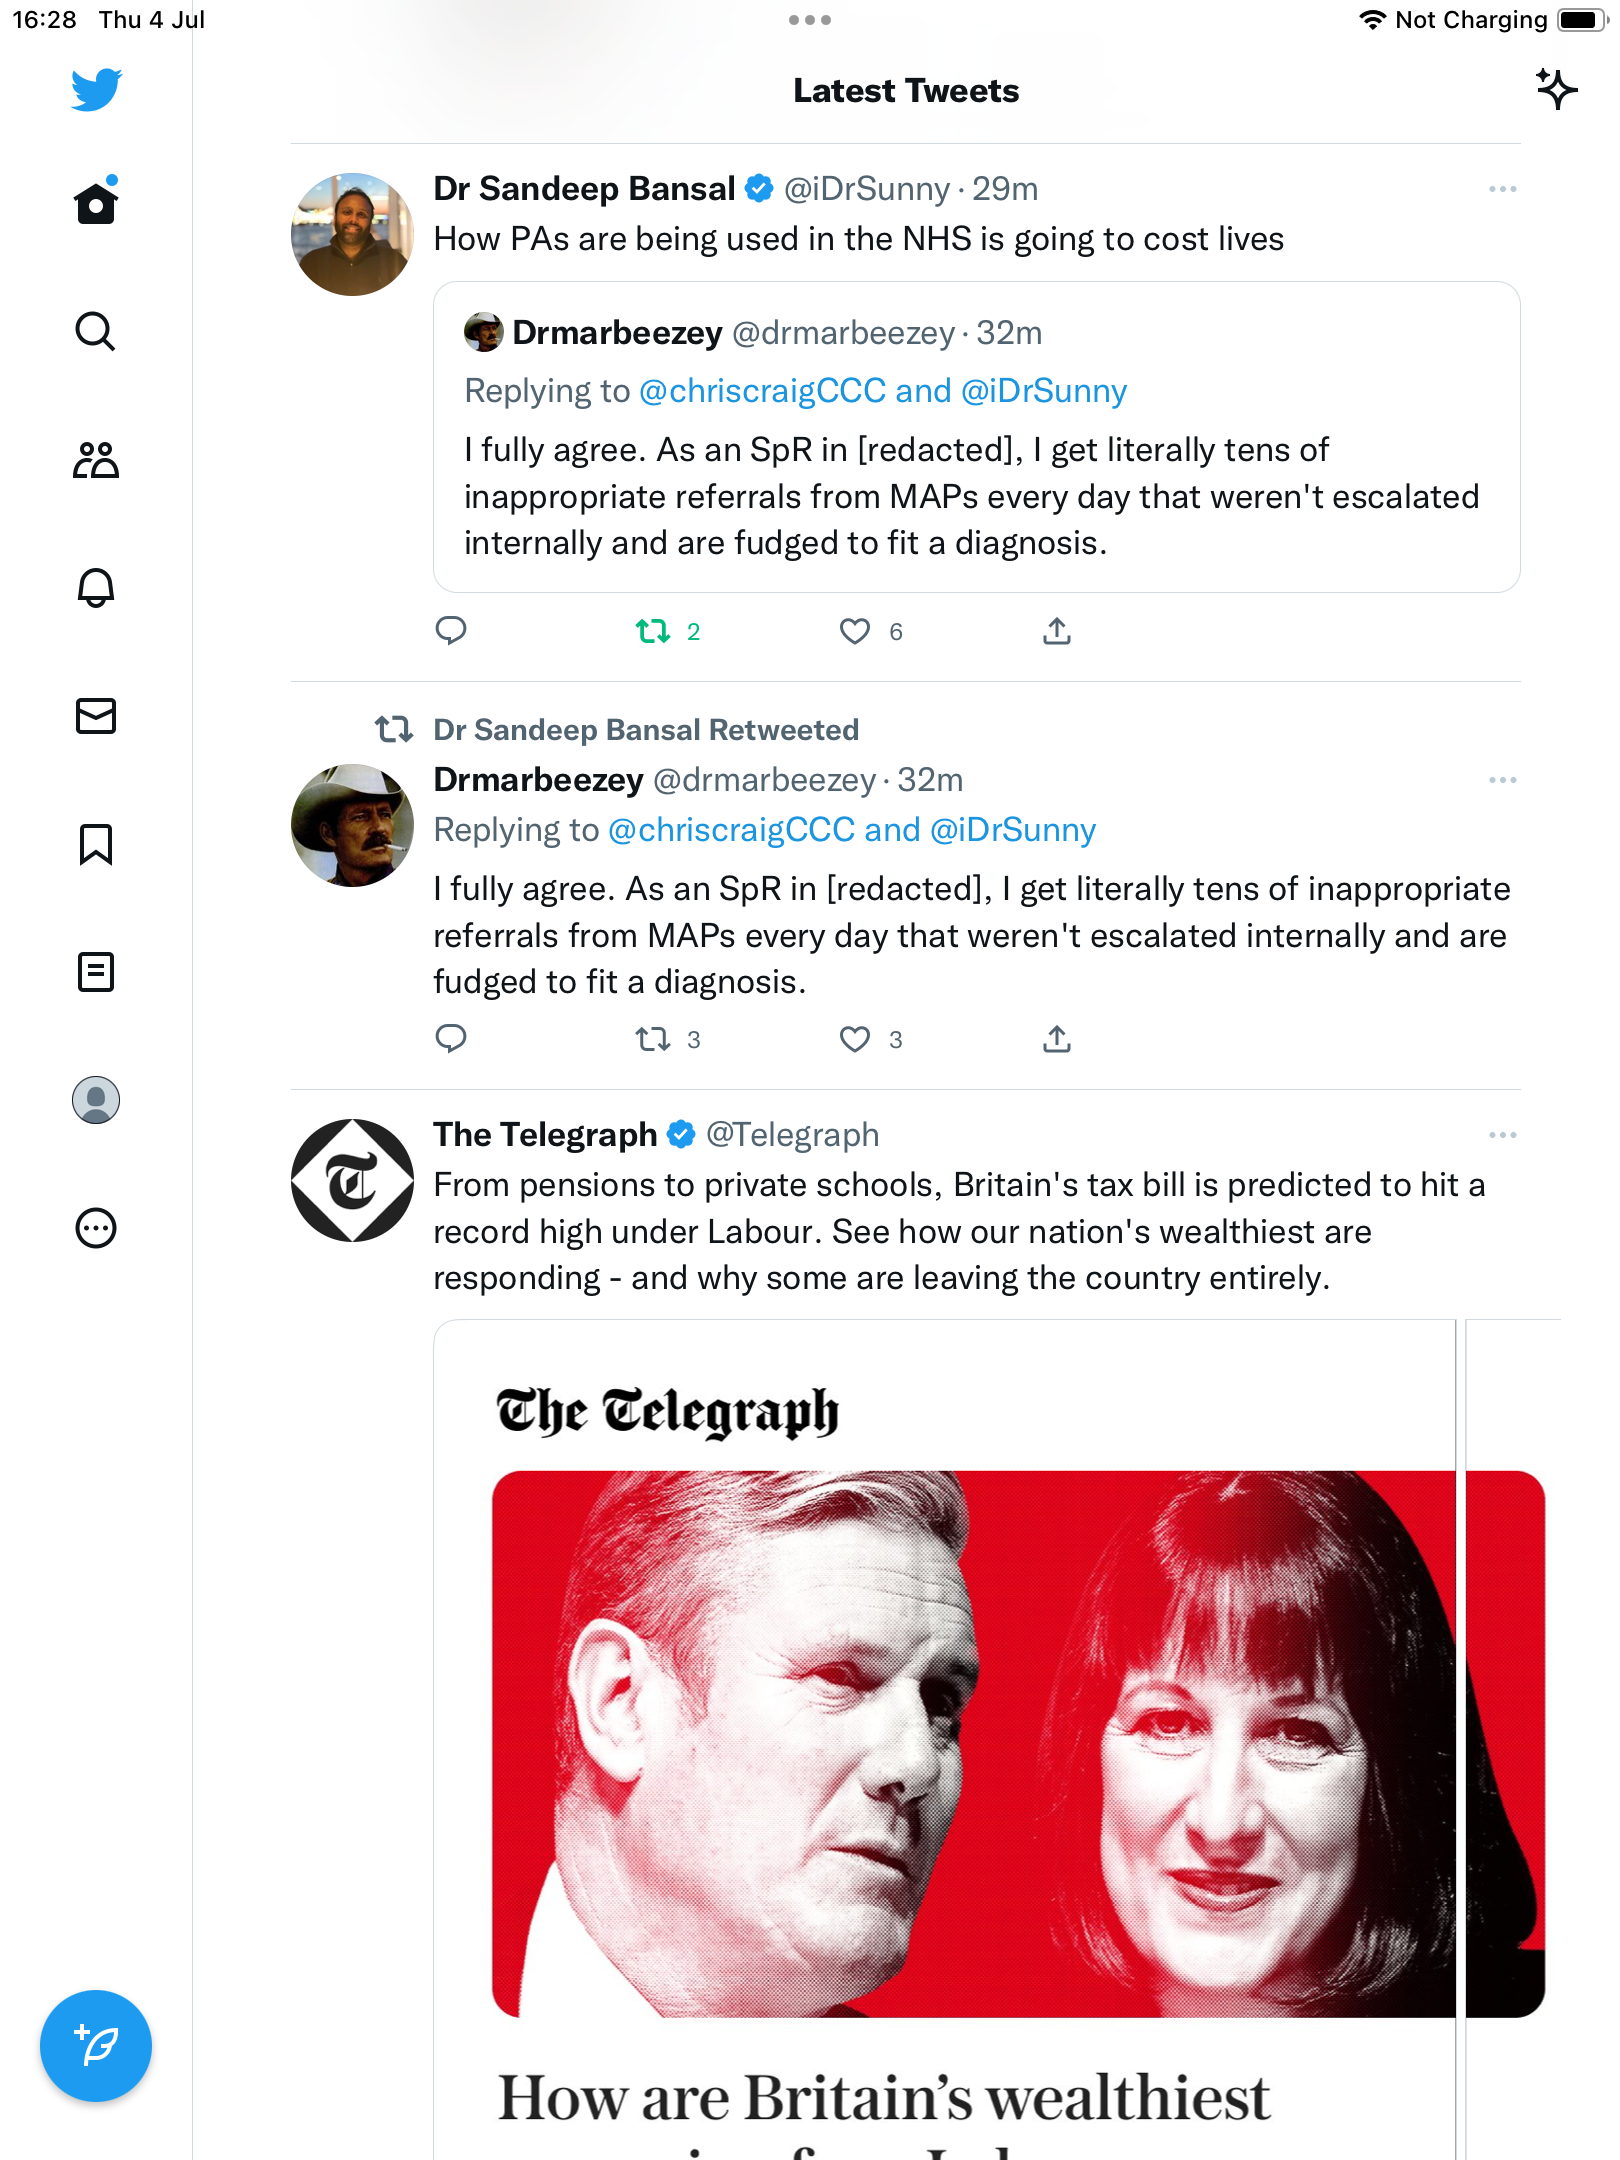Open the Search magnifier icon in sidebar

[95, 331]
